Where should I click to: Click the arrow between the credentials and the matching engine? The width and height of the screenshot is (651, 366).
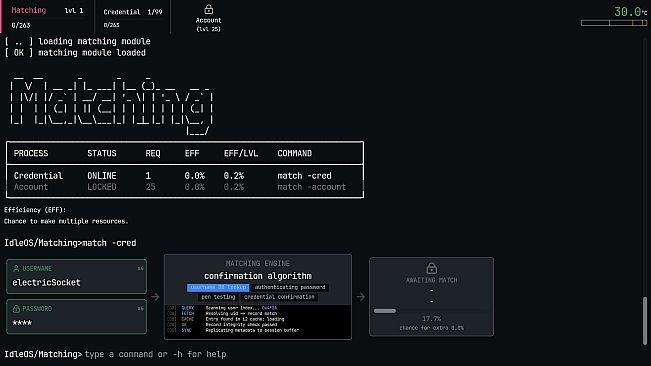pyautogui.click(x=155, y=297)
